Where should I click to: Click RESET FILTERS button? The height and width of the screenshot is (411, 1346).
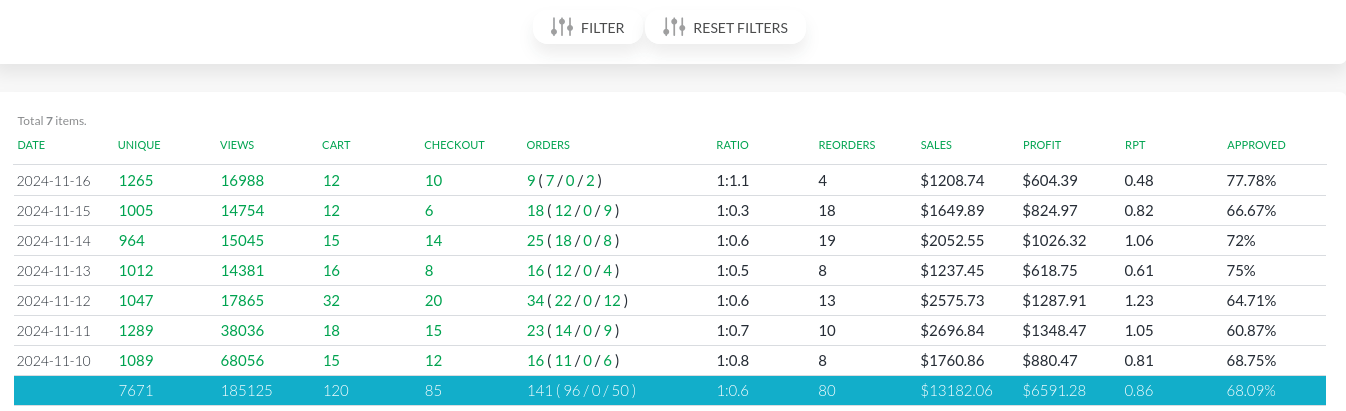coord(726,28)
